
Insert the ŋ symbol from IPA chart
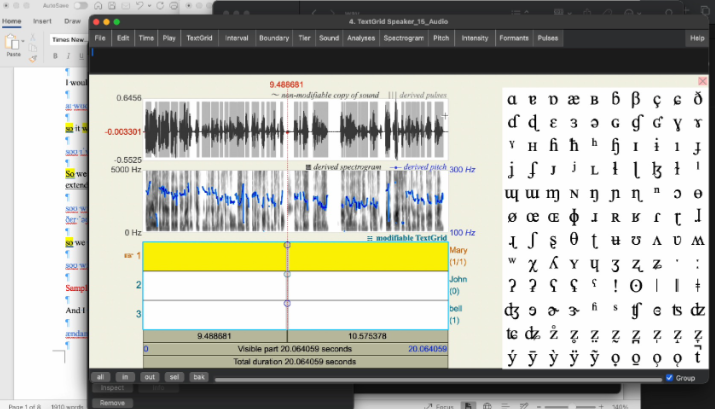point(596,193)
